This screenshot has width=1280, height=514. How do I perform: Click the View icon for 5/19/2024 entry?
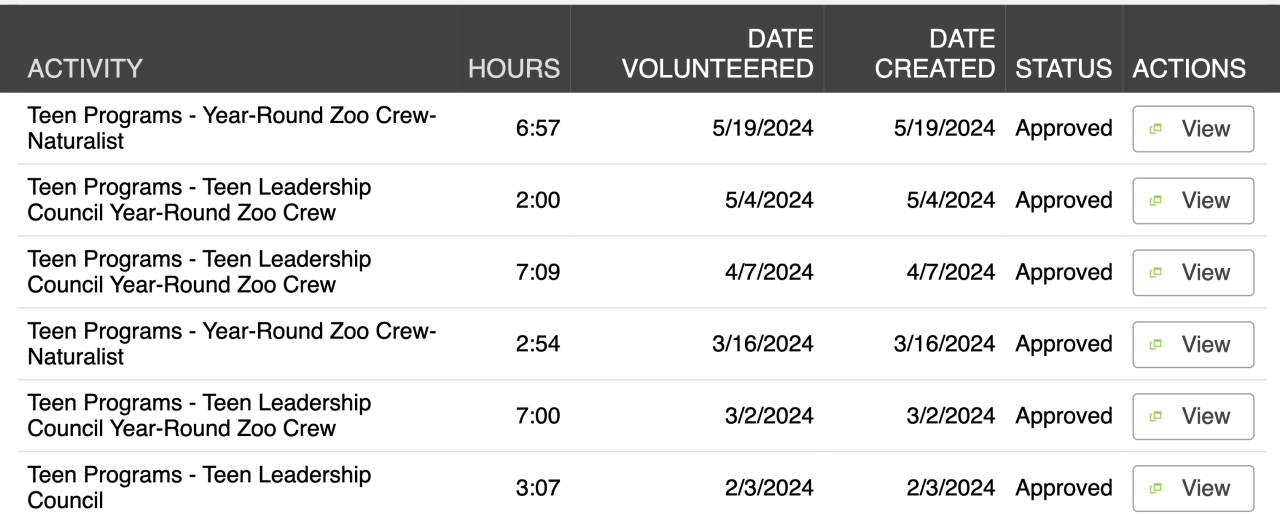[1156, 129]
